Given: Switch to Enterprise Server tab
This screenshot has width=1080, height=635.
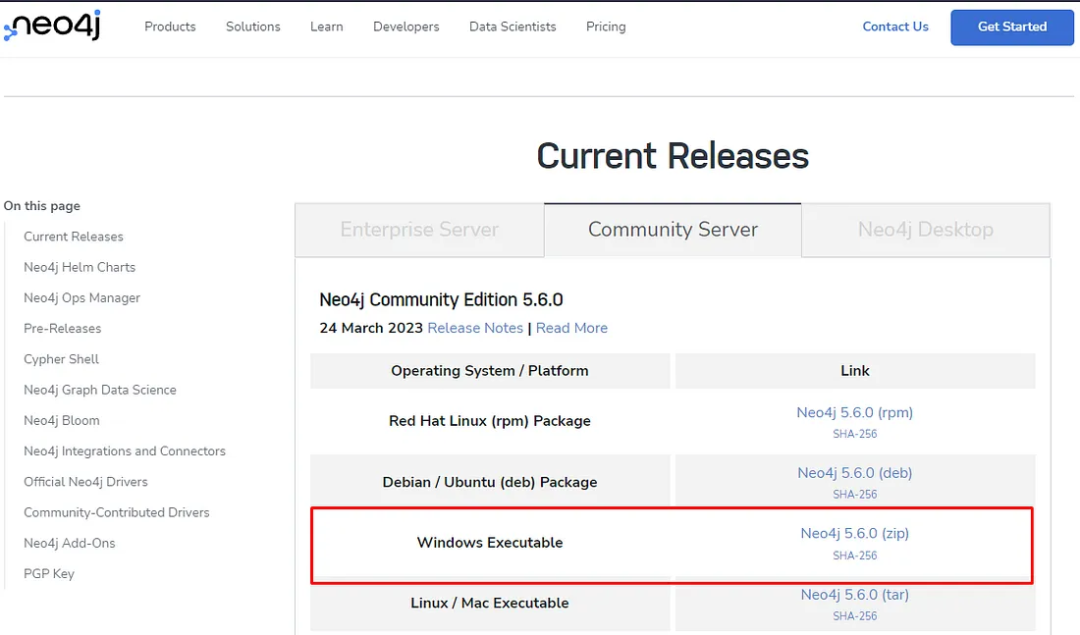Looking at the screenshot, I should 419,230.
